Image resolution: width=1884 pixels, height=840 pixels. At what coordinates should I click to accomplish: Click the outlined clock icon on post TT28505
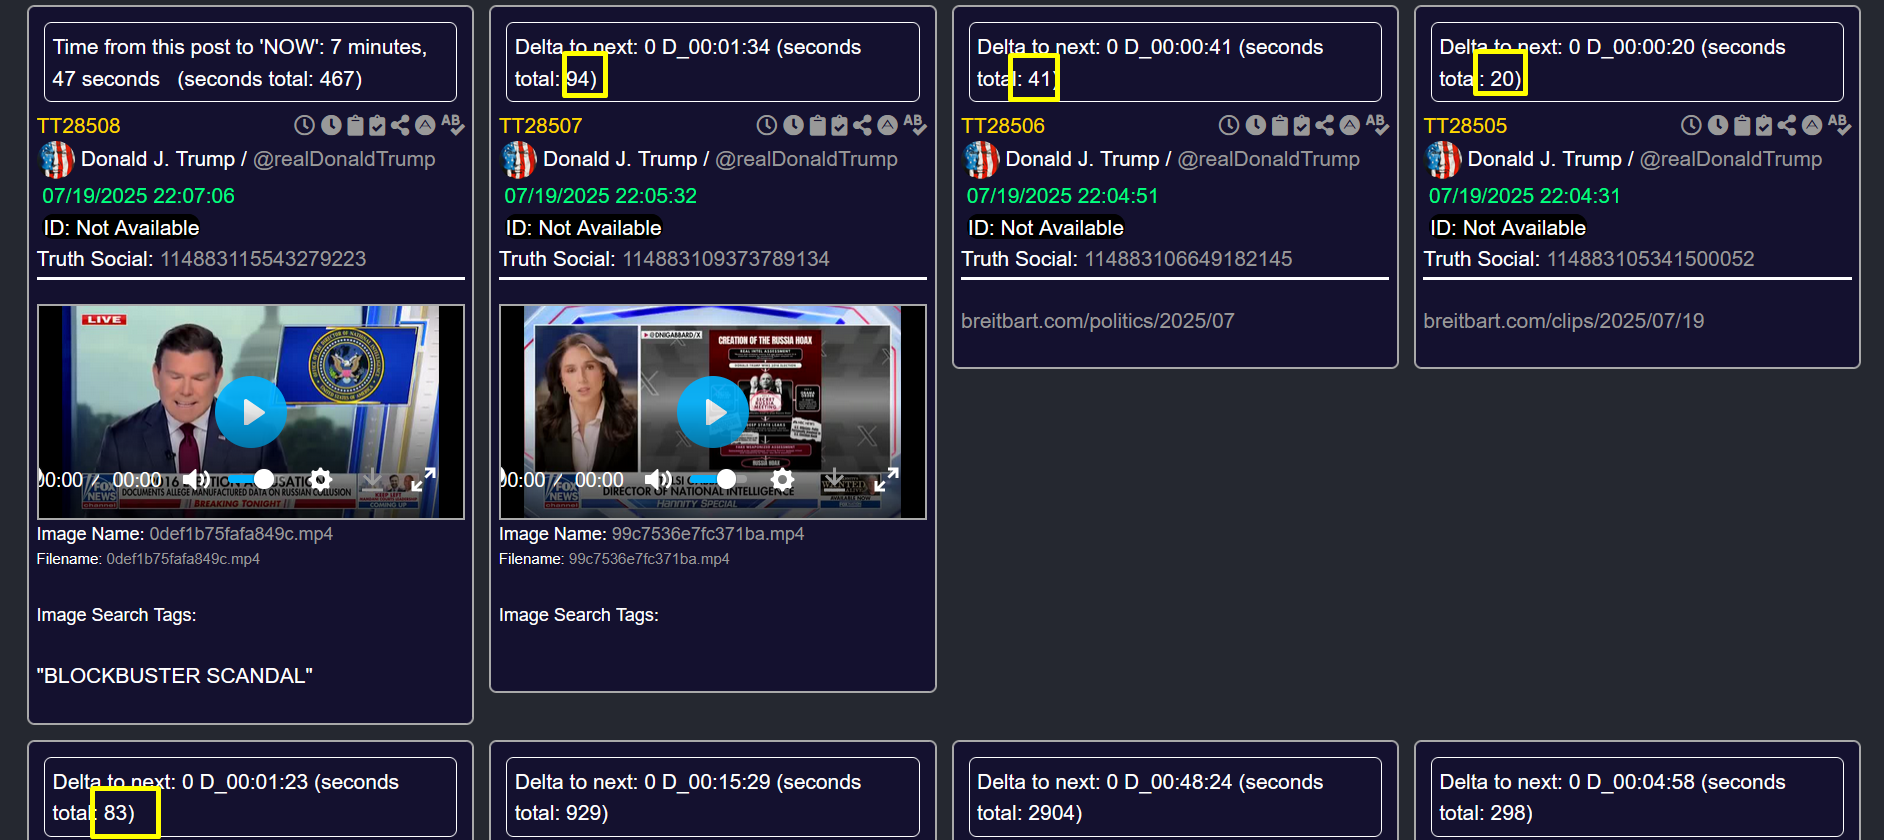(1691, 125)
